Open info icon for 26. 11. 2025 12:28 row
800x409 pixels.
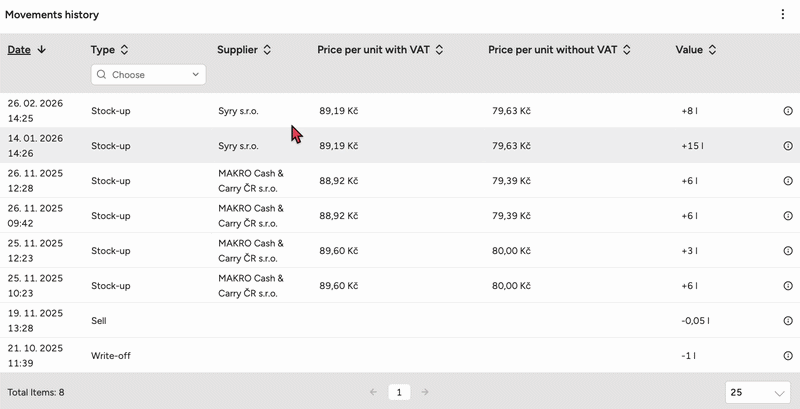pyautogui.click(x=788, y=181)
